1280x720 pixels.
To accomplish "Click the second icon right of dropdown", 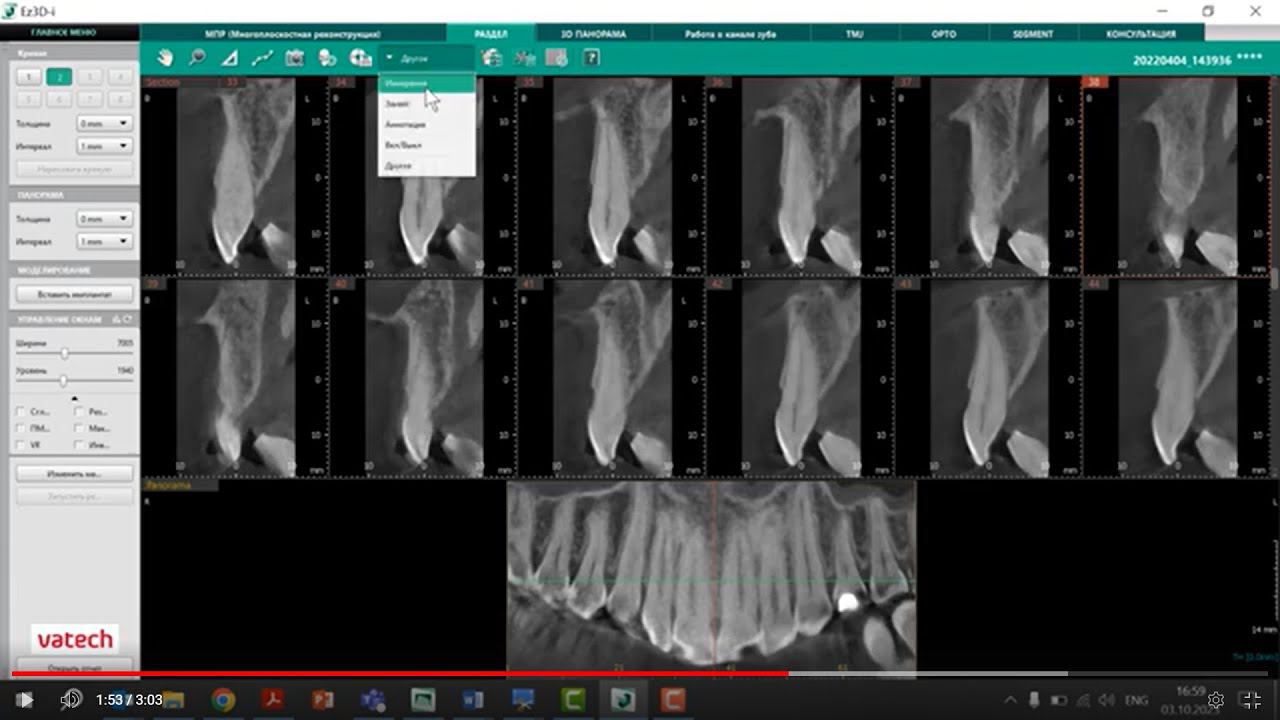I will [524, 58].
